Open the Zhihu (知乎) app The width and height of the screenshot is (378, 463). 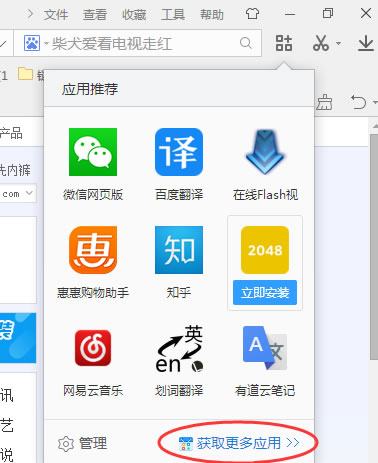click(x=179, y=250)
